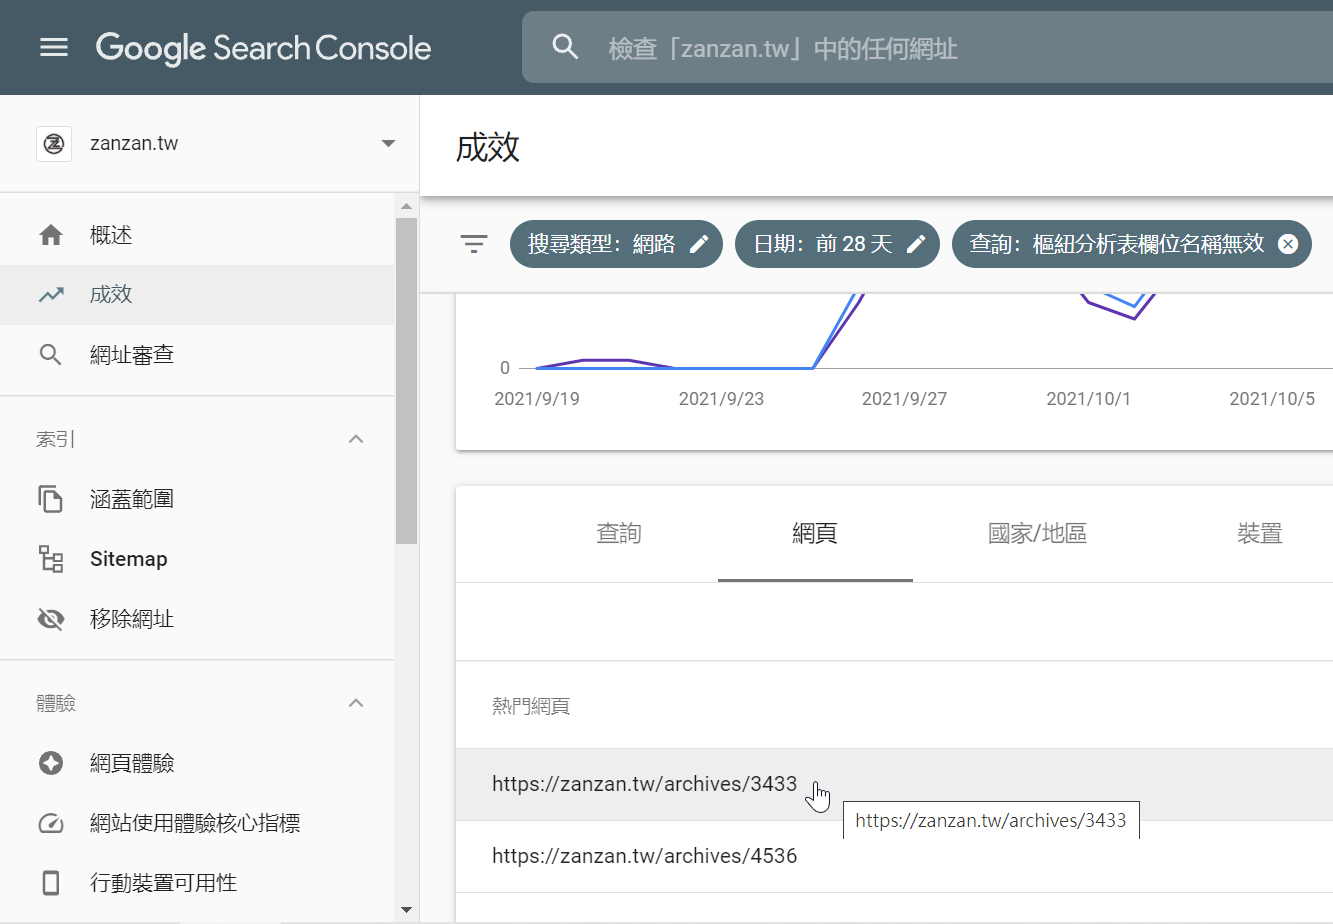Open the zanzan.tw property dropdown
The width and height of the screenshot is (1333, 924).
(388, 144)
